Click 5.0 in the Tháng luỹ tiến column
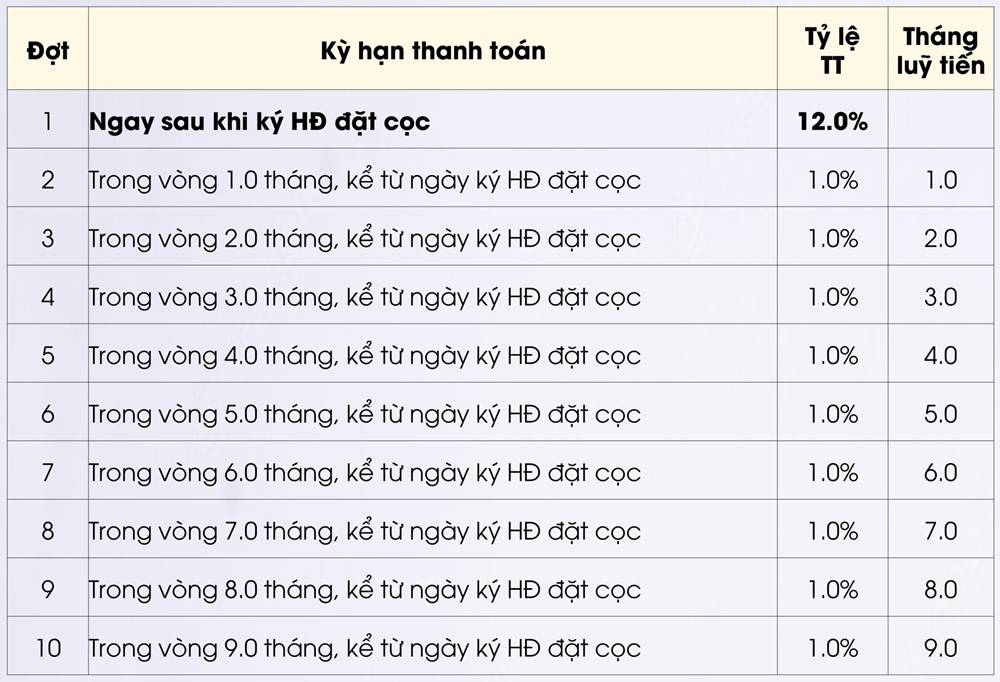The height and width of the screenshot is (682, 1000). click(x=940, y=414)
